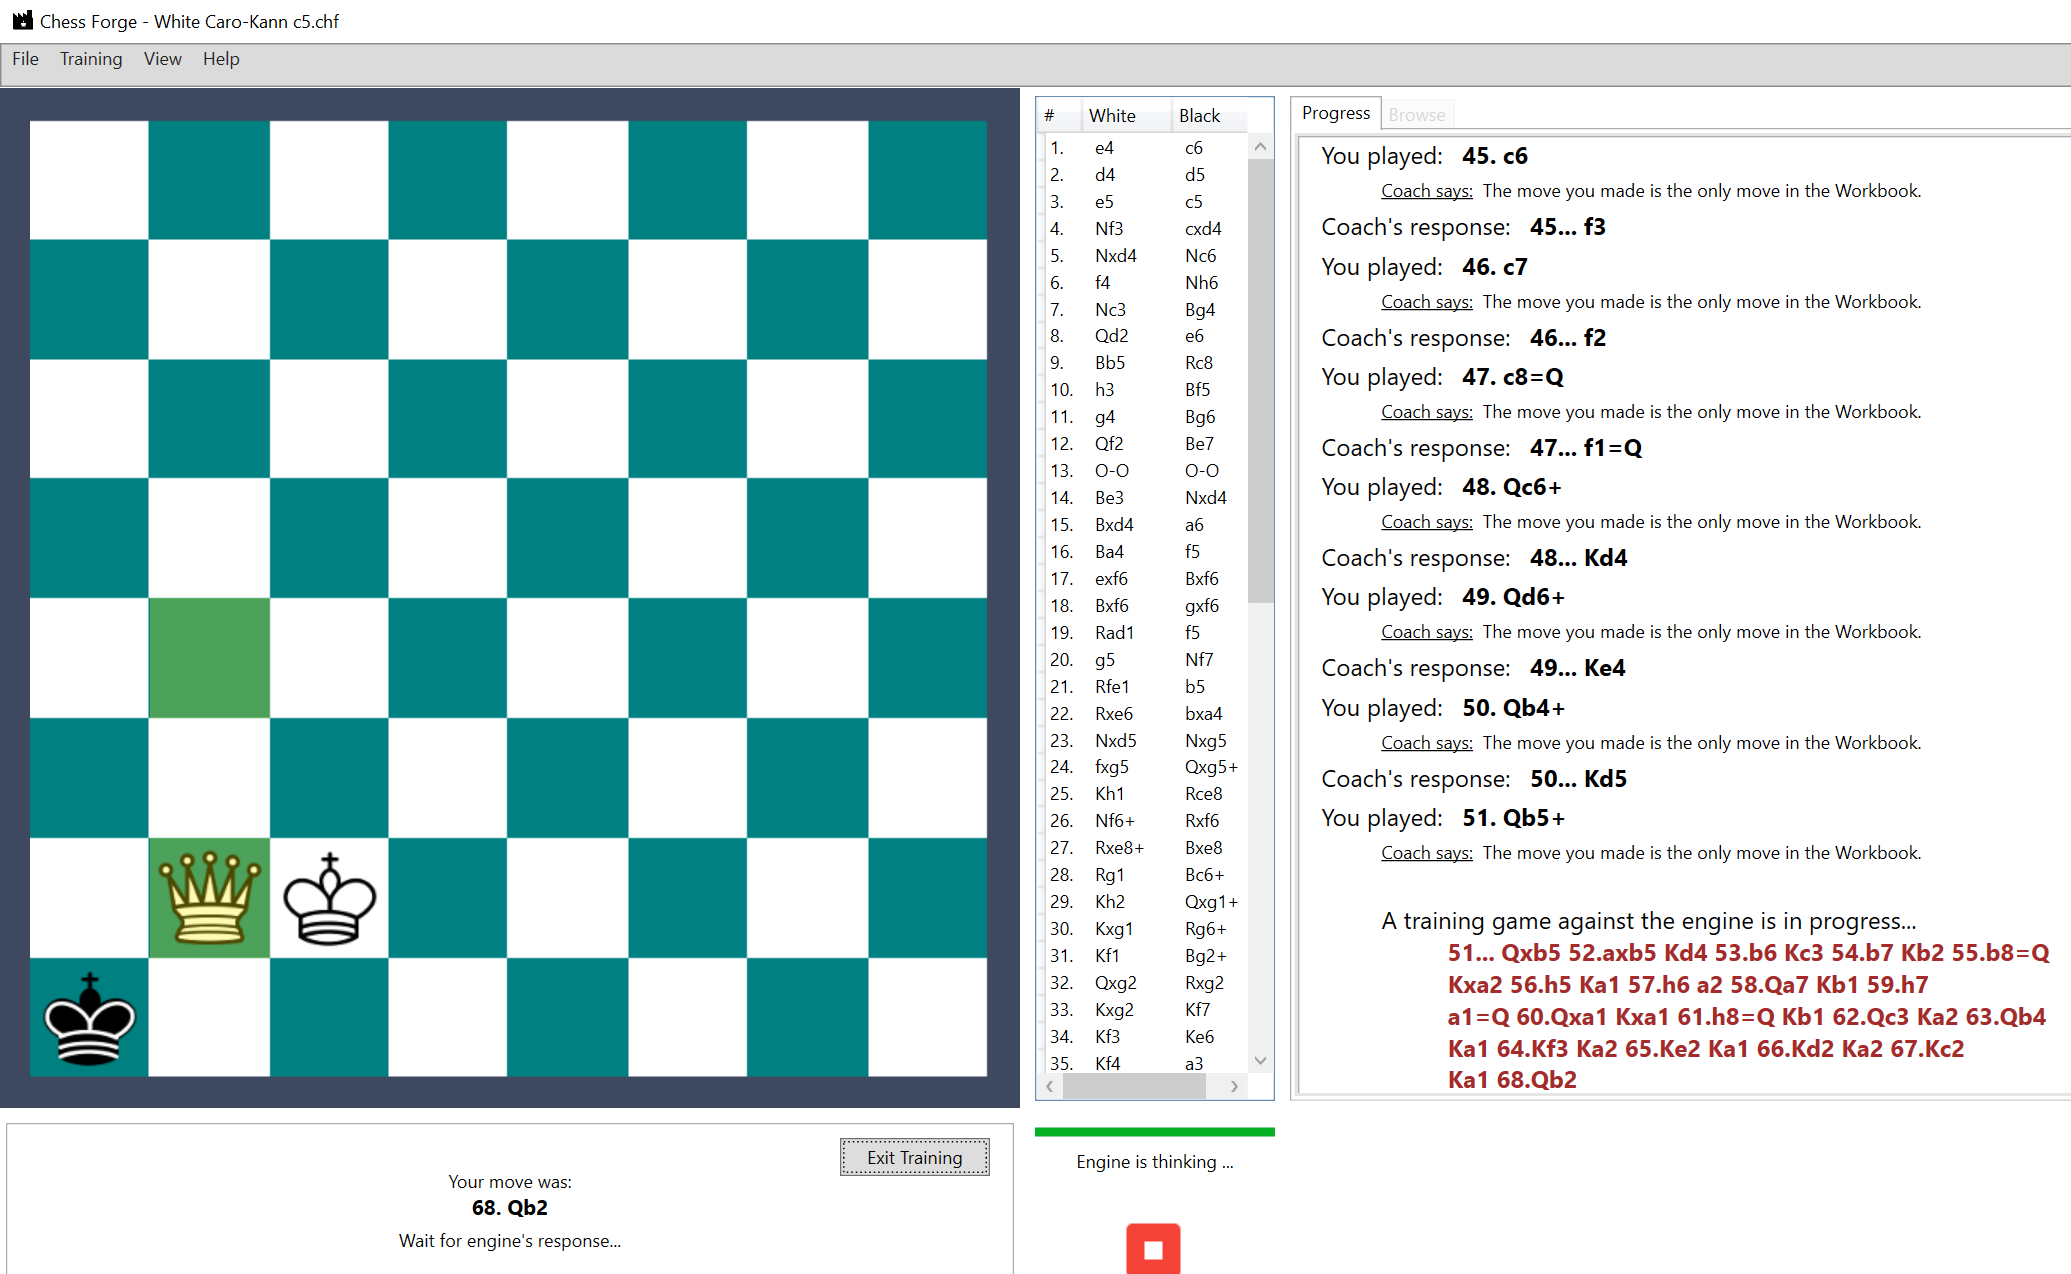Click the green engine progress bar
Viewport: 2071px width, 1274px height.
[x=1154, y=1131]
